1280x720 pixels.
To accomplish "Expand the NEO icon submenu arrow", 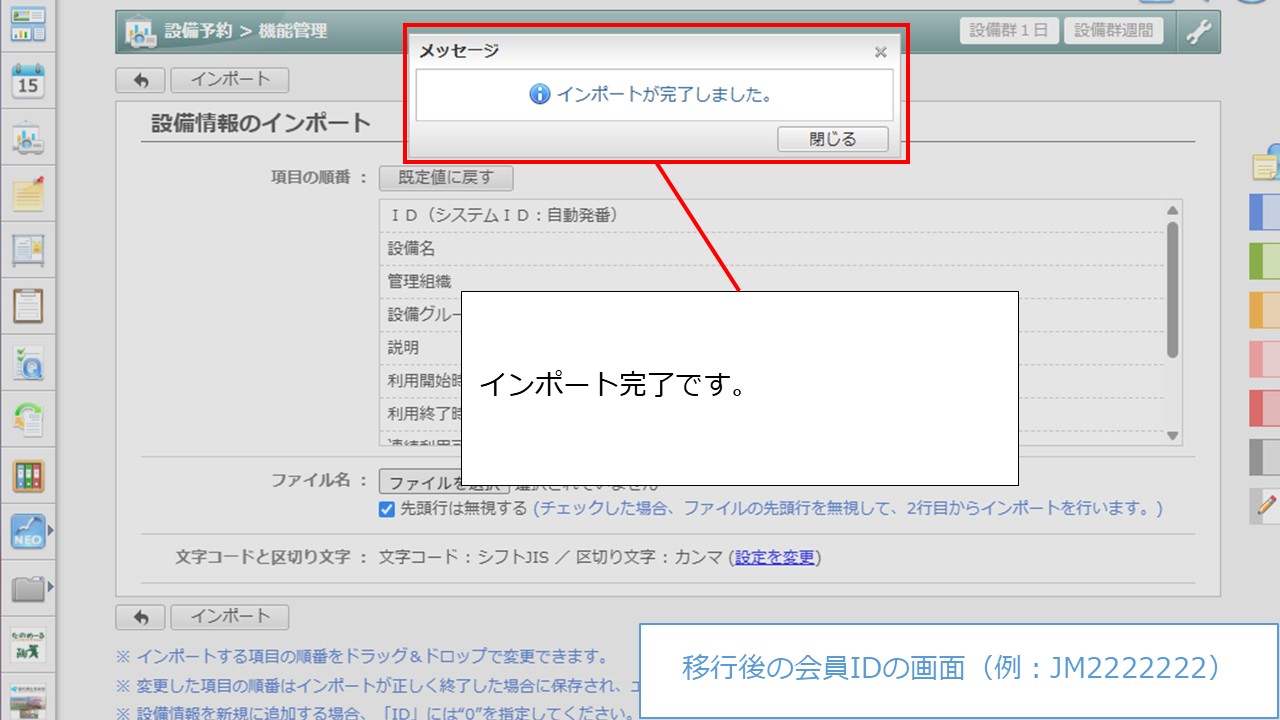I will tap(51, 531).
